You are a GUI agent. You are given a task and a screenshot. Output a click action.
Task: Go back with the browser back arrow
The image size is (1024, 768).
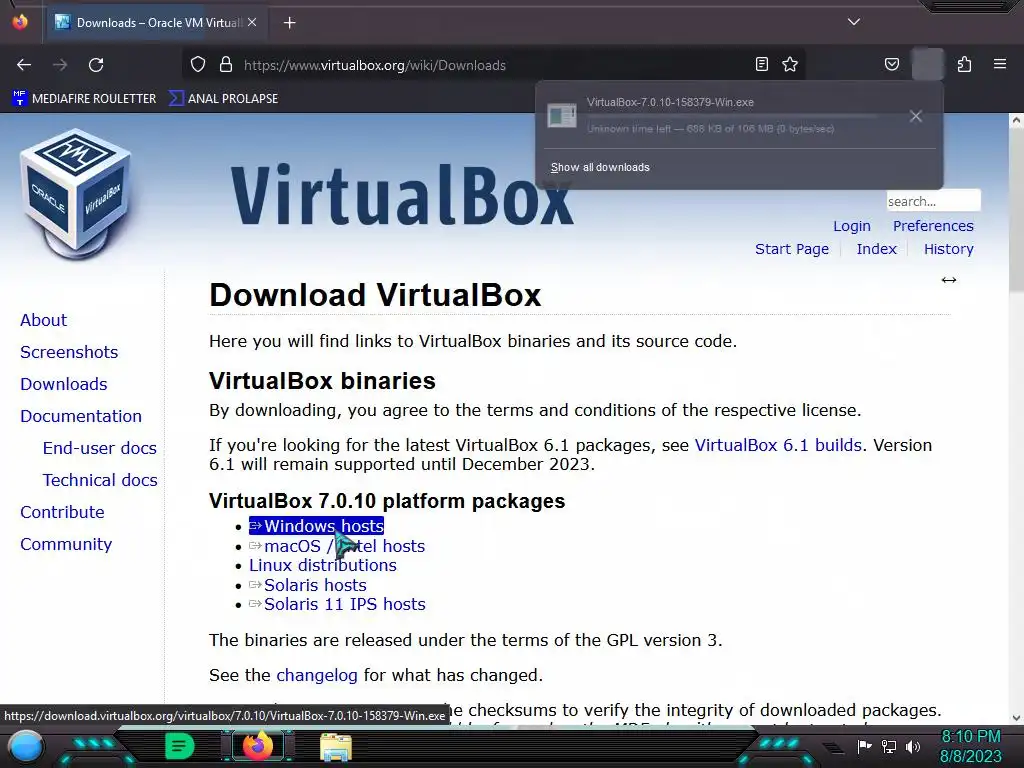coord(24,65)
